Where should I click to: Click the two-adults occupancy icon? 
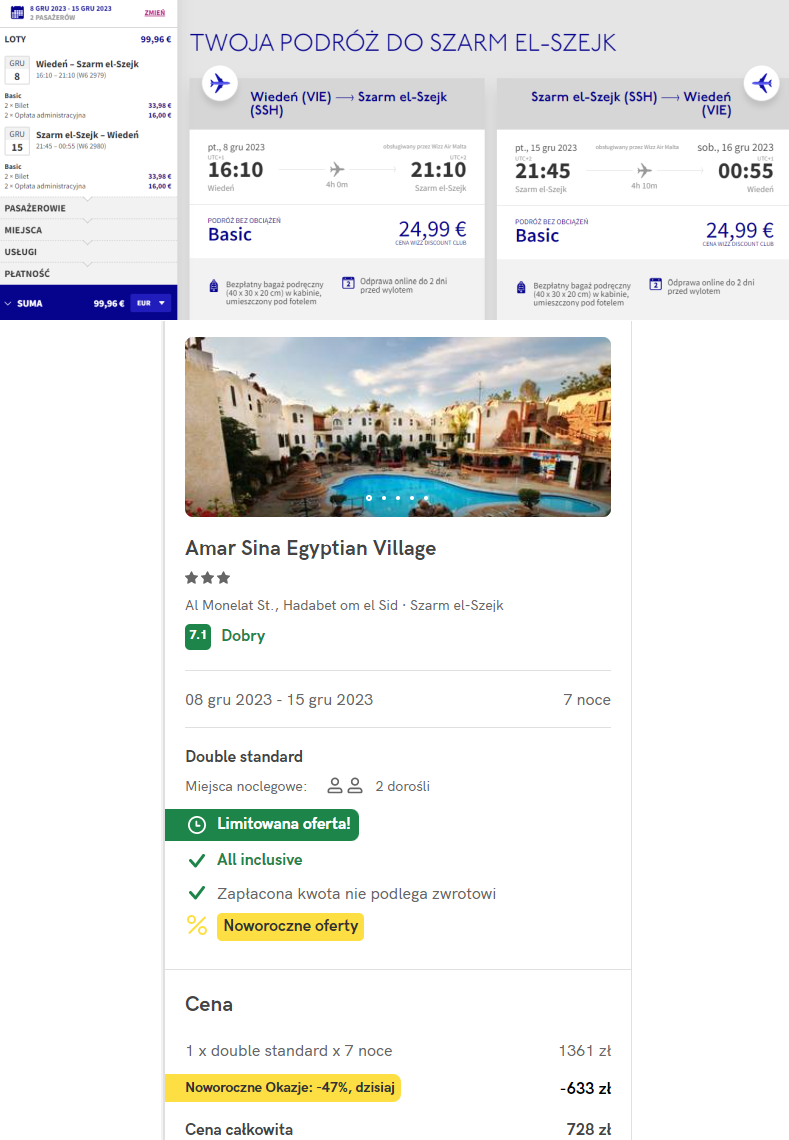[345, 786]
